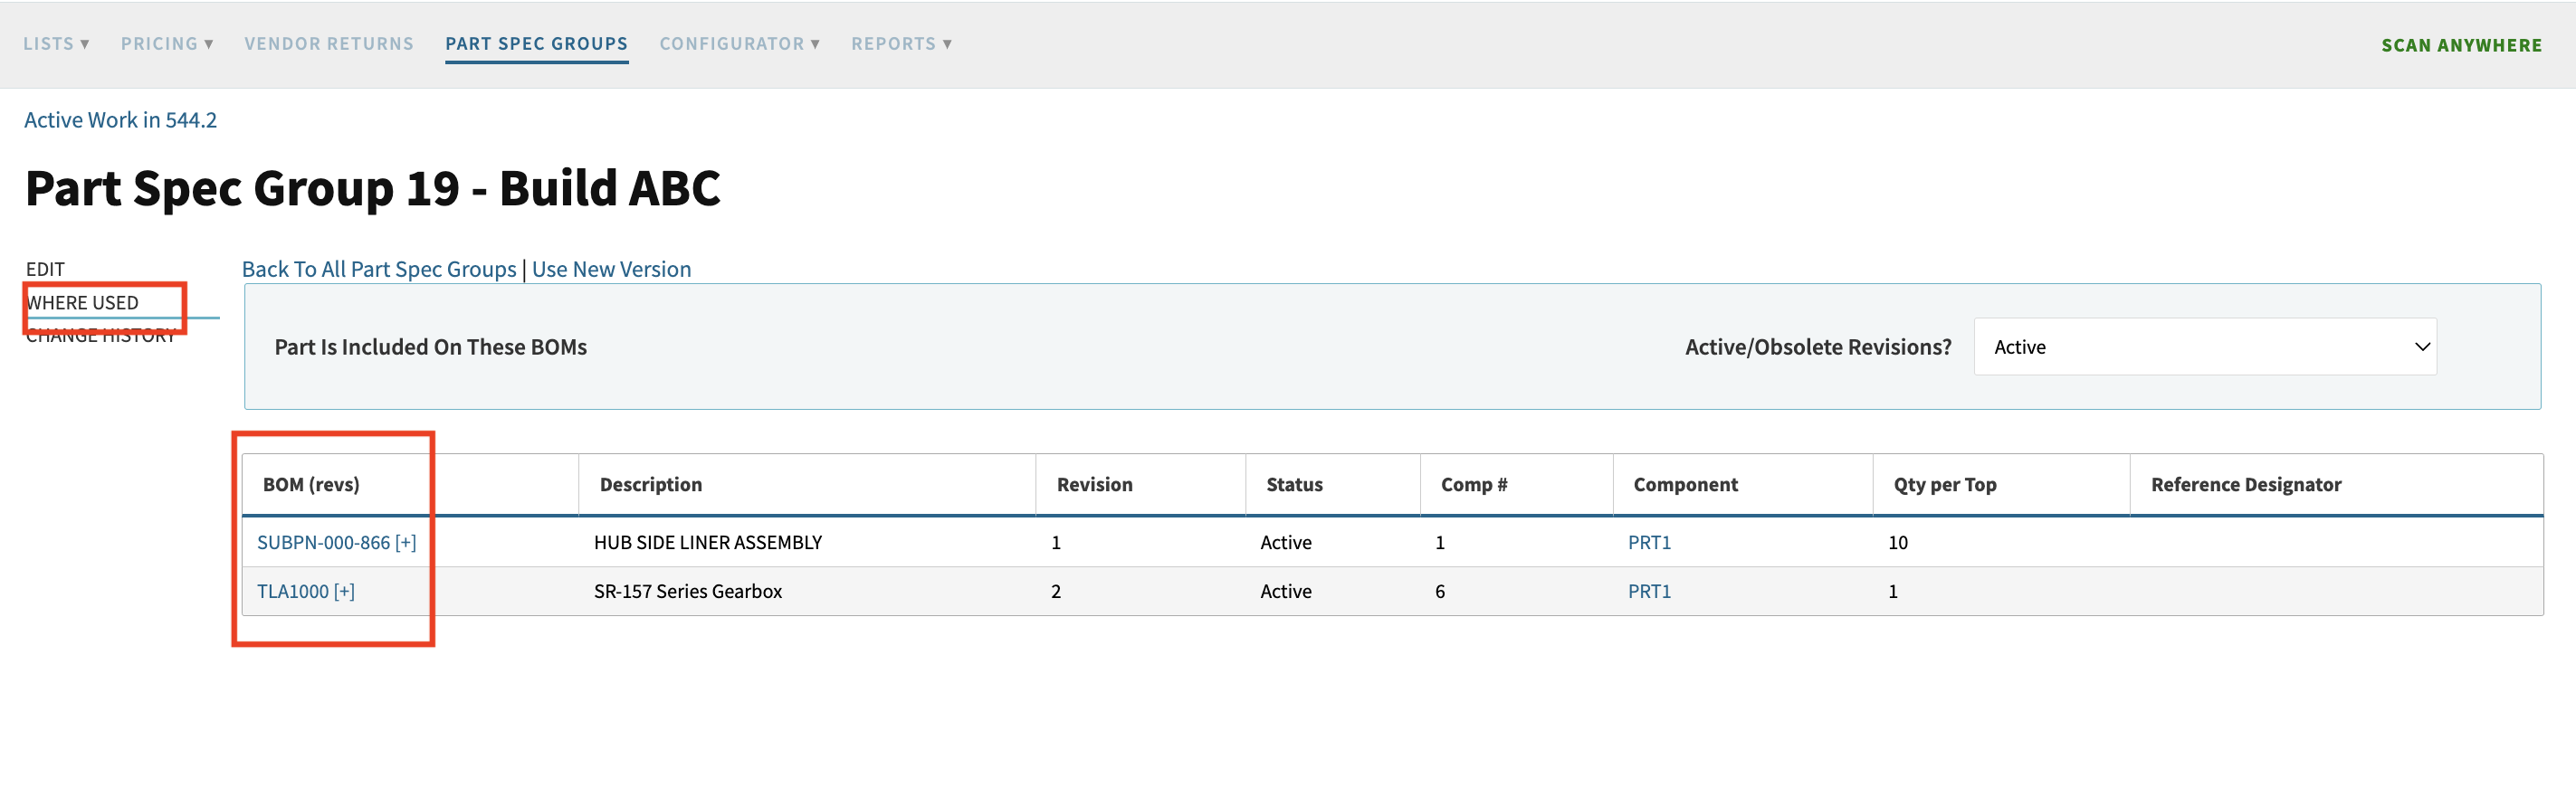Viewport: 2576px width, 807px height.
Task: Go to Vendor Returns
Action: tap(328, 44)
